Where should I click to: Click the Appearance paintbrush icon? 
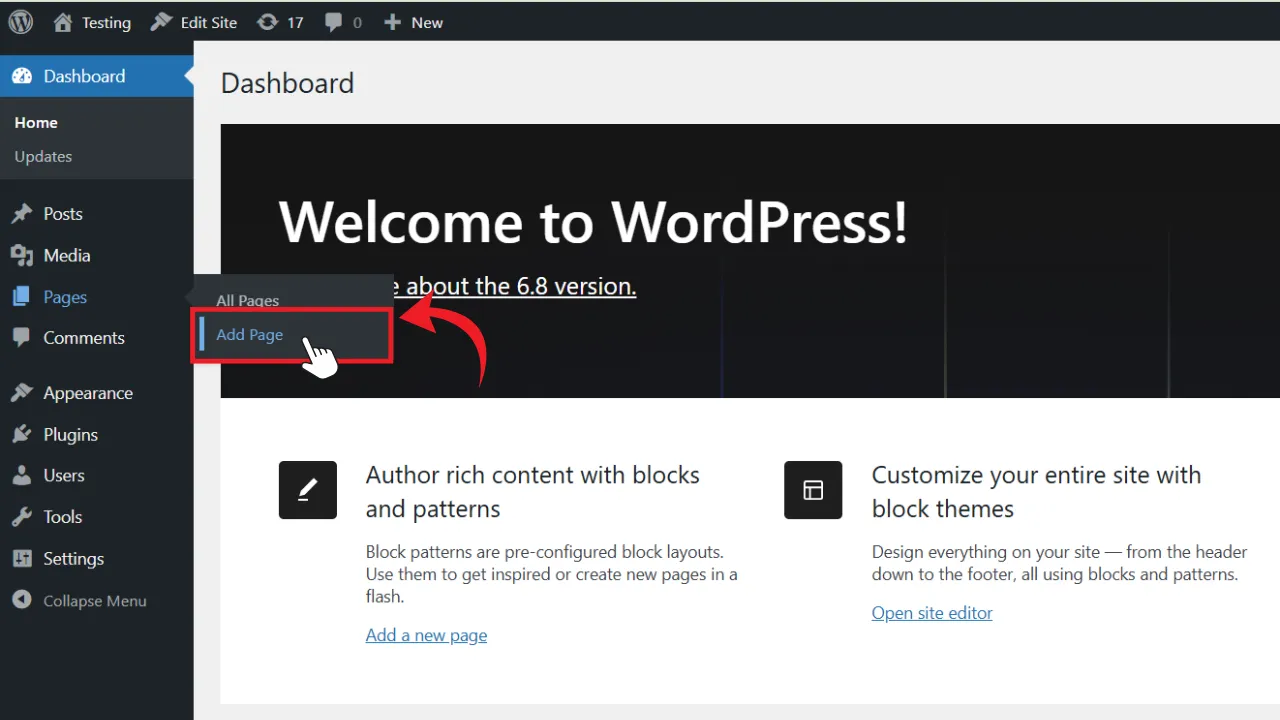[22, 393]
